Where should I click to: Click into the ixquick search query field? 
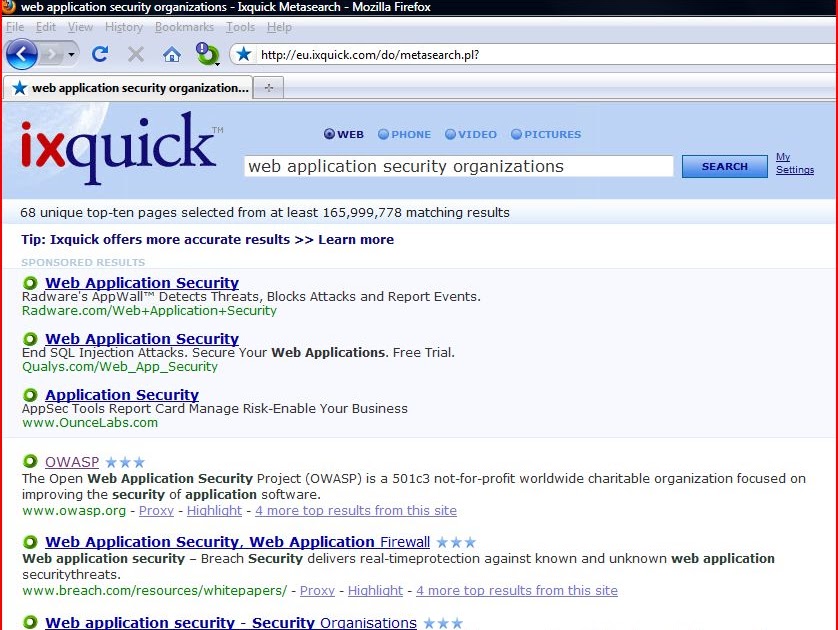coord(459,166)
